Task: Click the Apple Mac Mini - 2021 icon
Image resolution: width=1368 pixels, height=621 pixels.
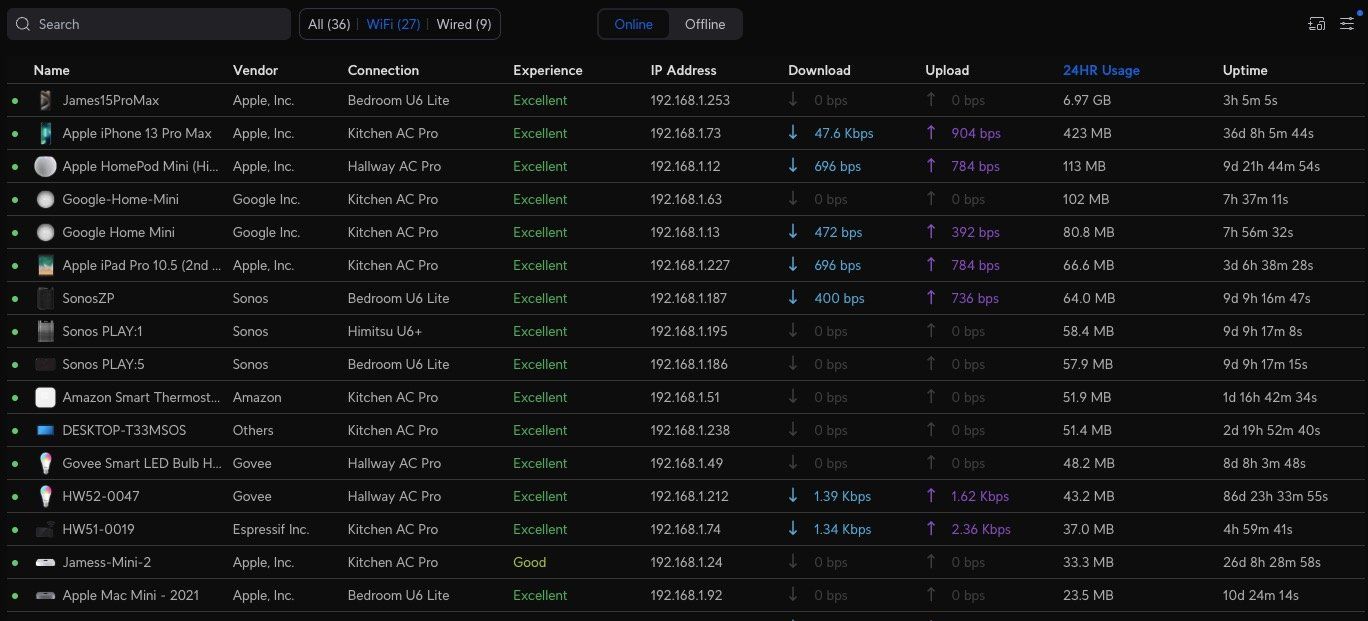Action: click(x=45, y=595)
